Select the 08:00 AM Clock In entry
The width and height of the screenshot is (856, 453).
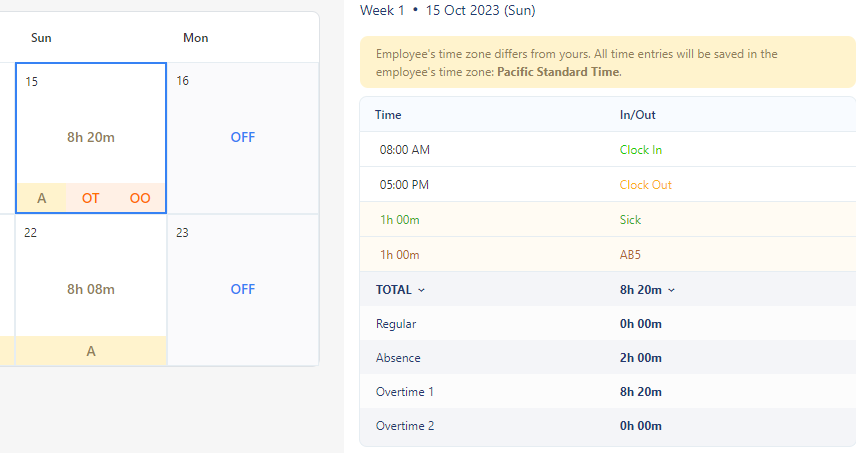[607, 150]
